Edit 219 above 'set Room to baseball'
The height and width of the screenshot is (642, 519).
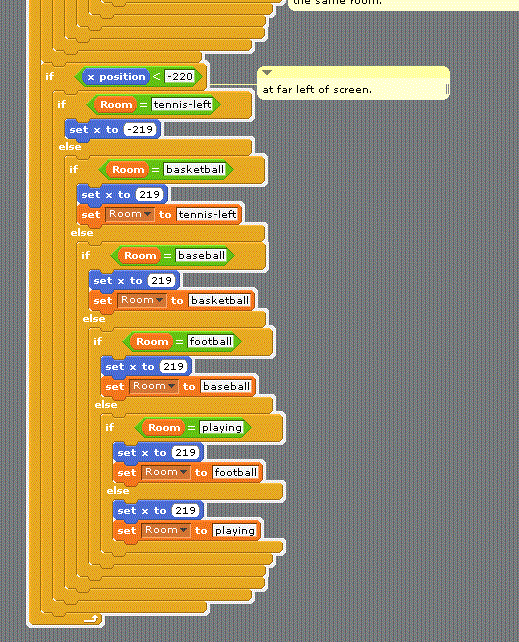tap(174, 367)
